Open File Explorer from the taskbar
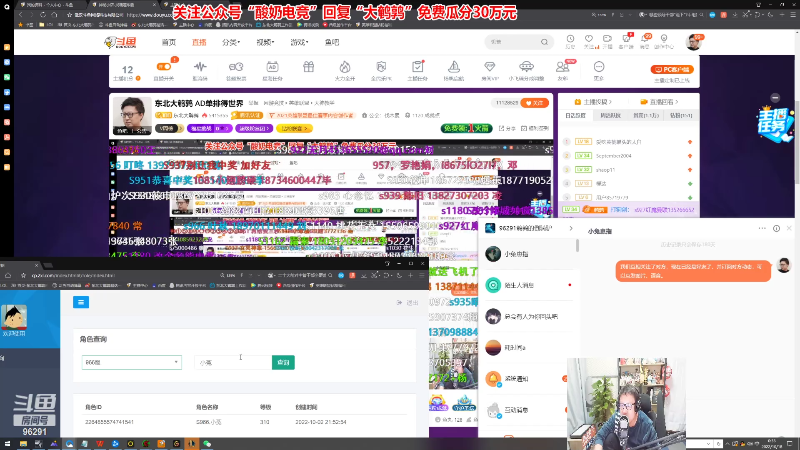 [23, 444]
